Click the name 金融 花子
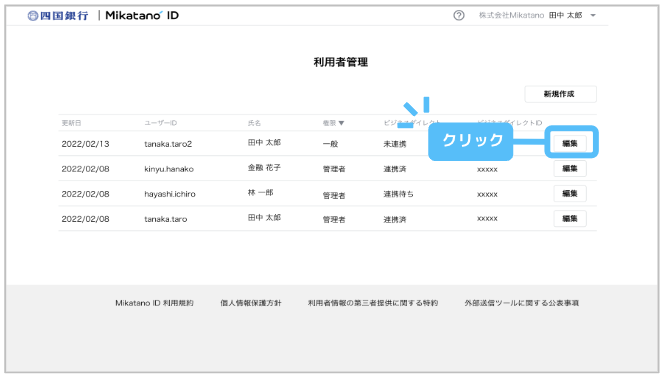 click(264, 168)
